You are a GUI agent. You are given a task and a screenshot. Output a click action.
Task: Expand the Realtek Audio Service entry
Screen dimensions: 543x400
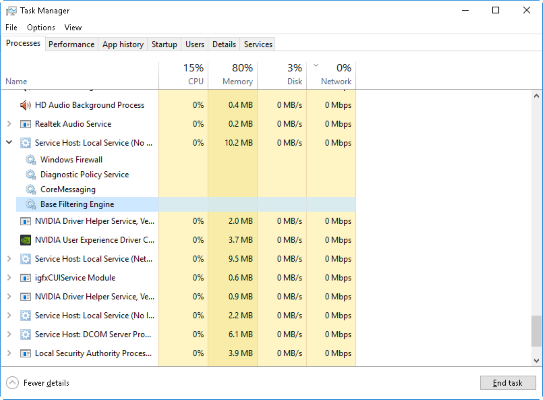click(x=9, y=124)
